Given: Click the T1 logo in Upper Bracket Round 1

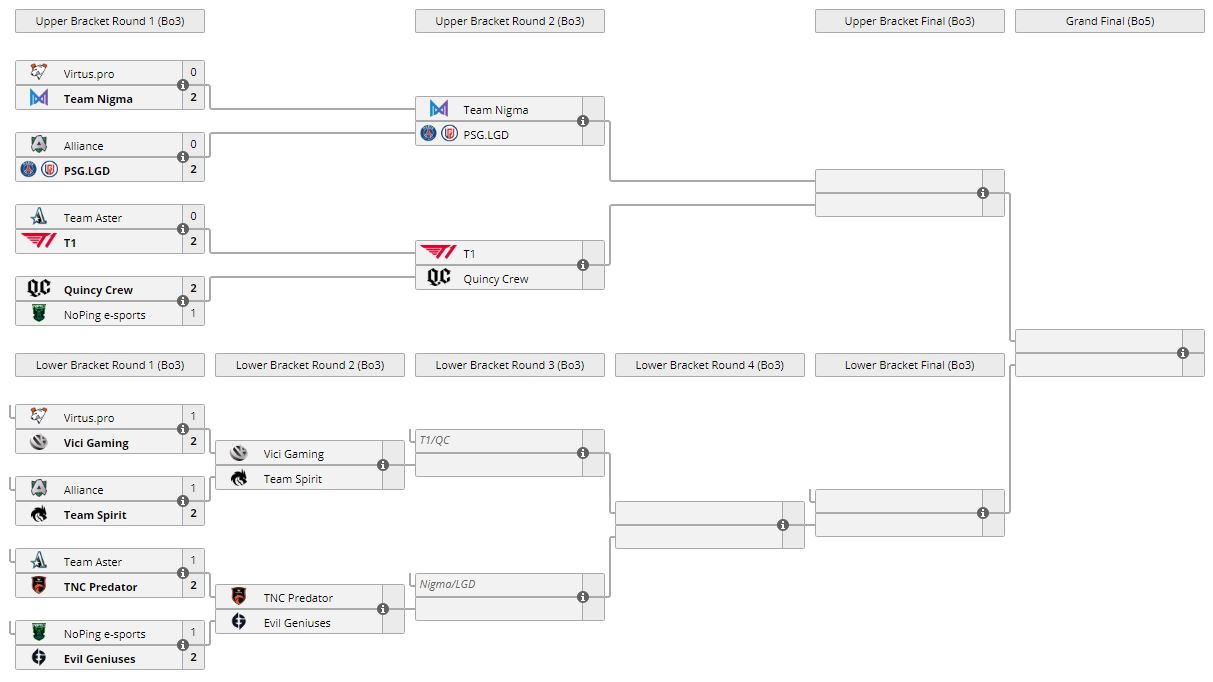Looking at the screenshot, I should click(39, 242).
